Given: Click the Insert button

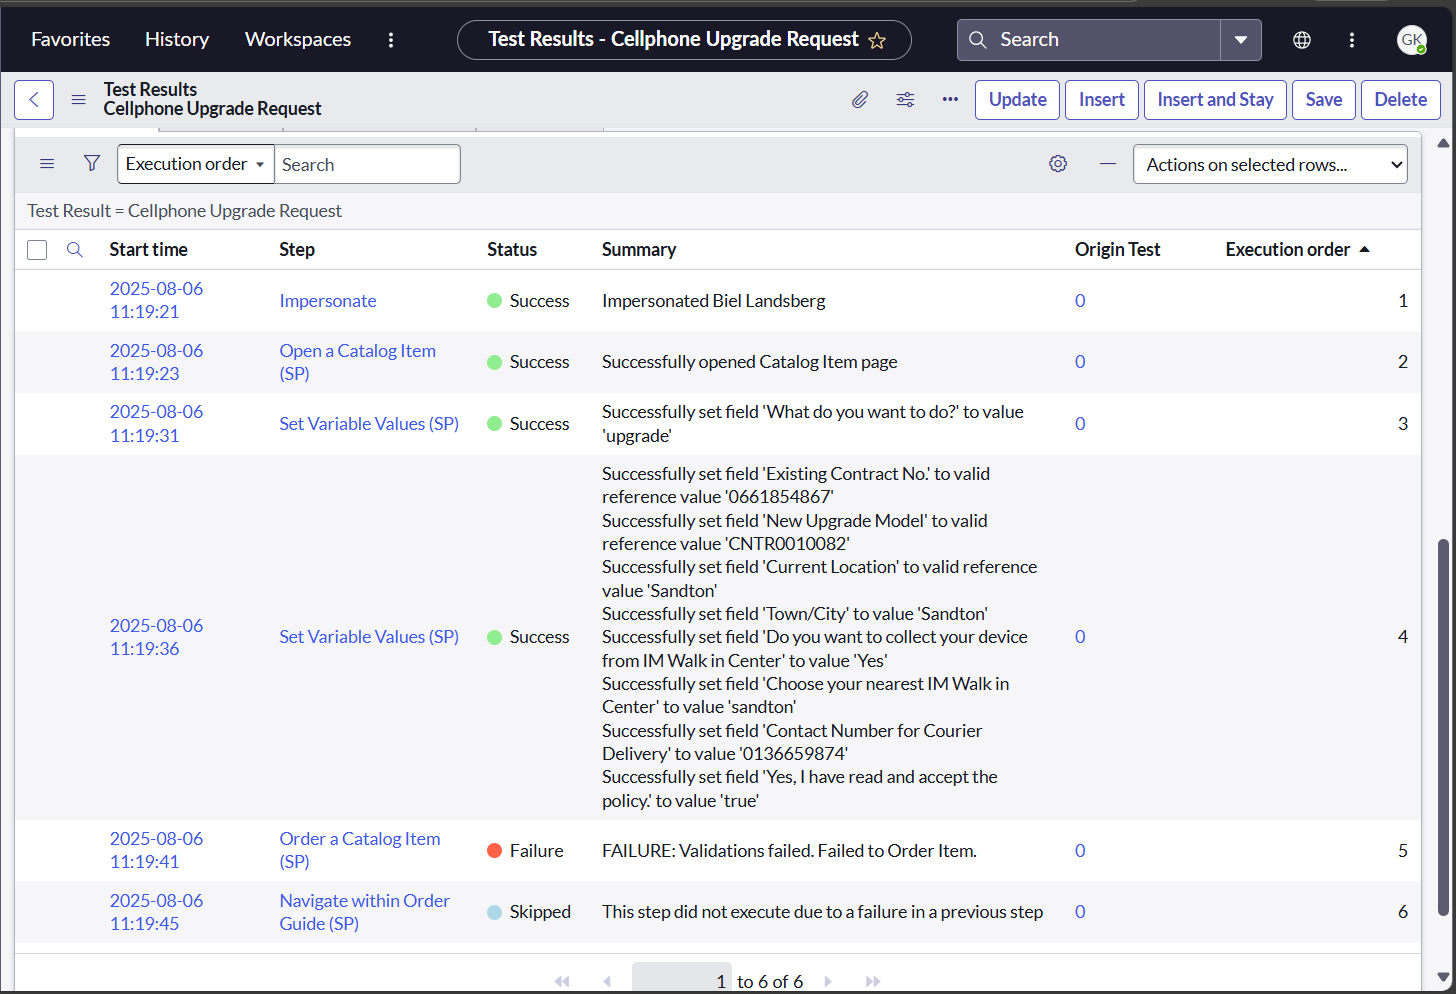Looking at the screenshot, I should 1102,100.
